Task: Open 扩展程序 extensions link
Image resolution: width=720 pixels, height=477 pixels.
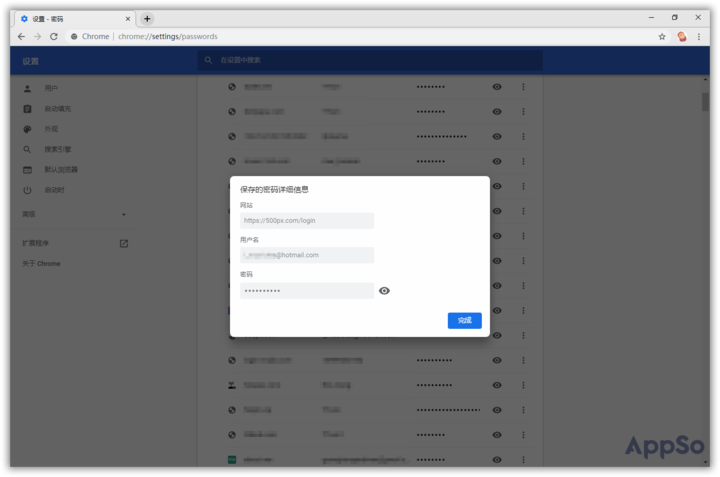Action: click(x=73, y=243)
